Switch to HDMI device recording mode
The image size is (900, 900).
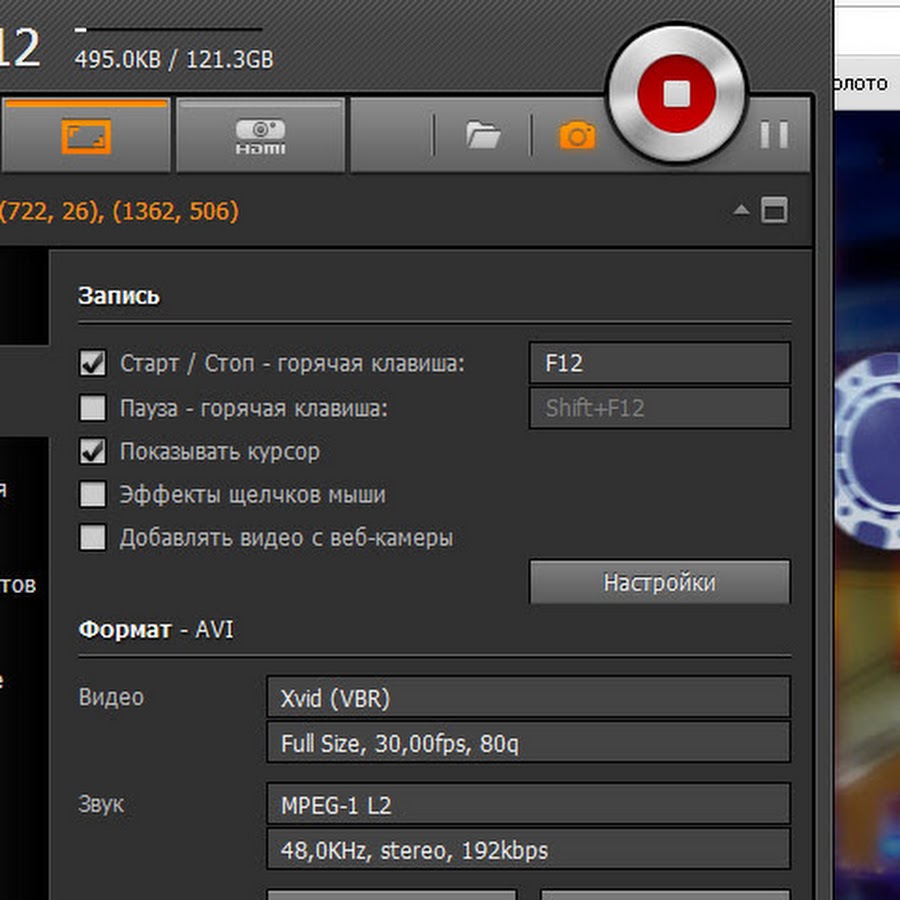click(260, 136)
